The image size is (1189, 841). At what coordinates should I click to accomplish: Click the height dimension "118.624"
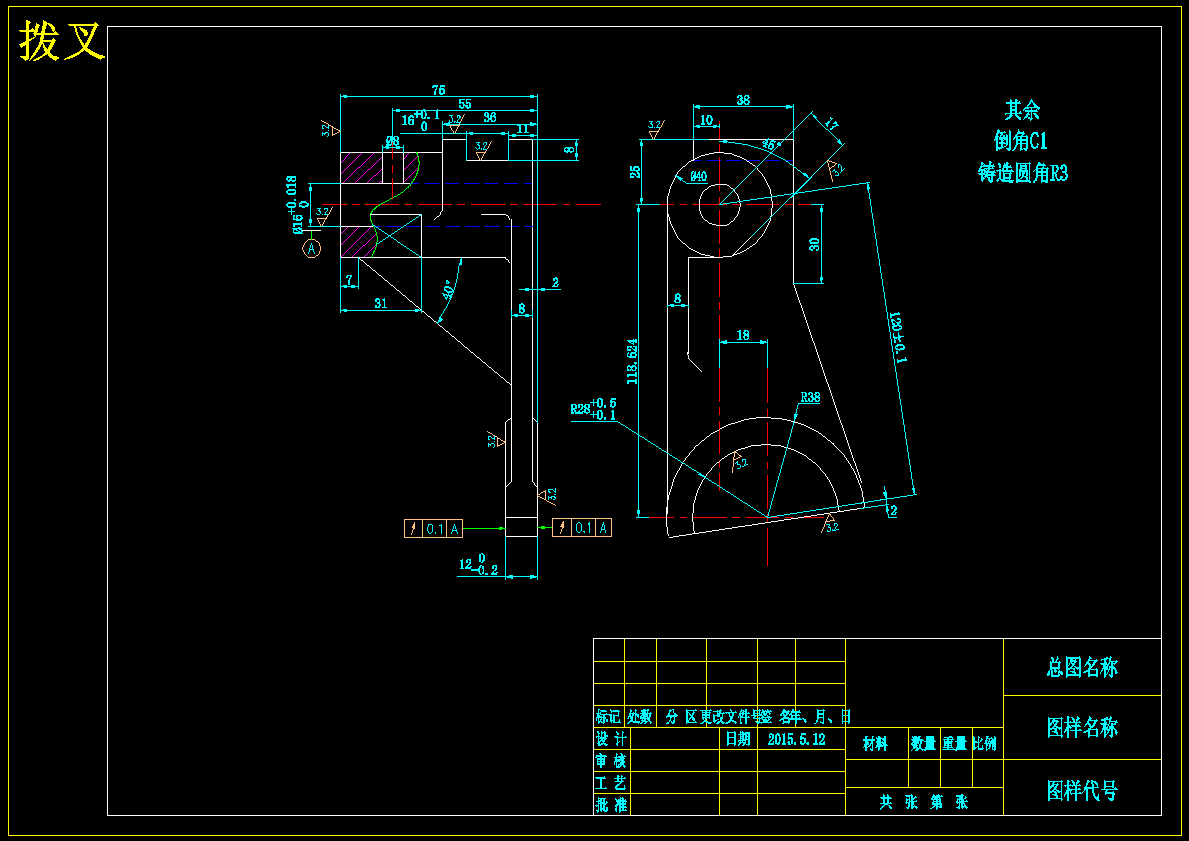pyautogui.click(x=632, y=361)
